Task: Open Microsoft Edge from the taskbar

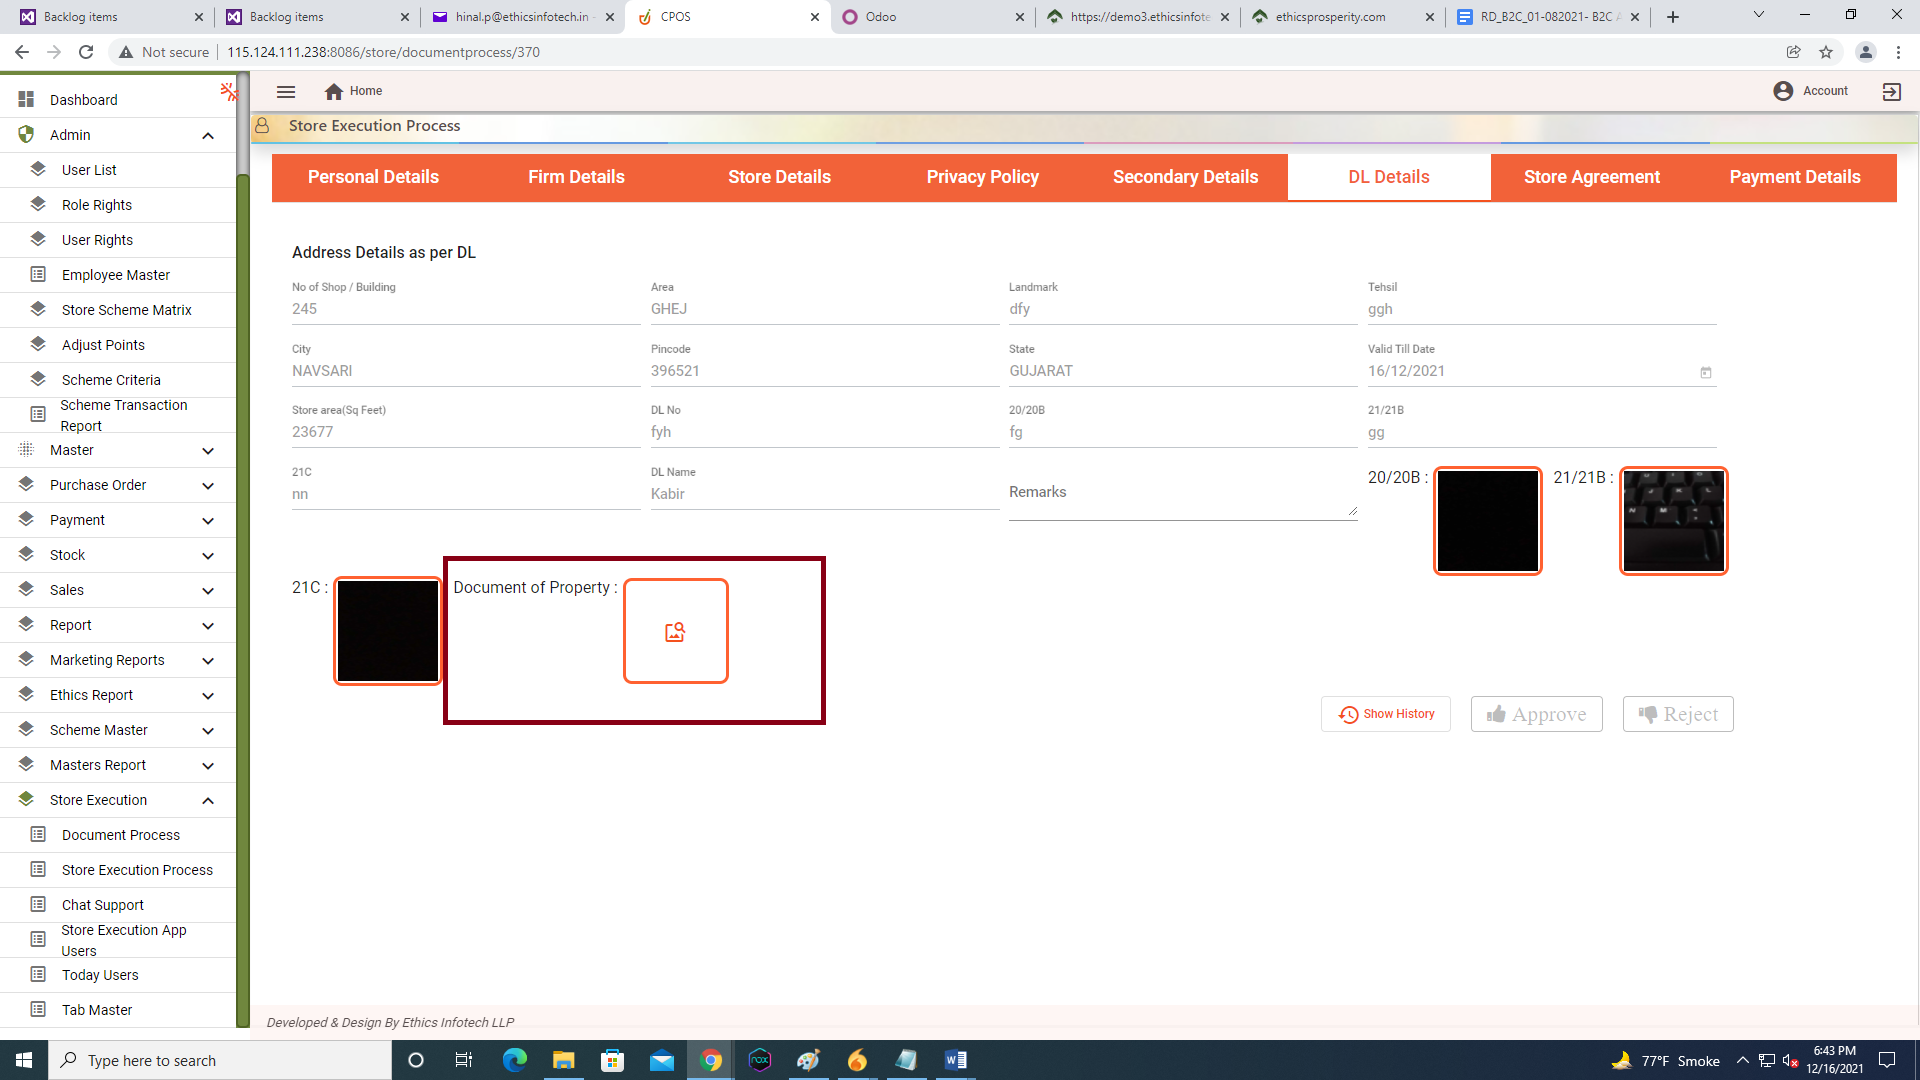Action: click(x=514, y=1060)
